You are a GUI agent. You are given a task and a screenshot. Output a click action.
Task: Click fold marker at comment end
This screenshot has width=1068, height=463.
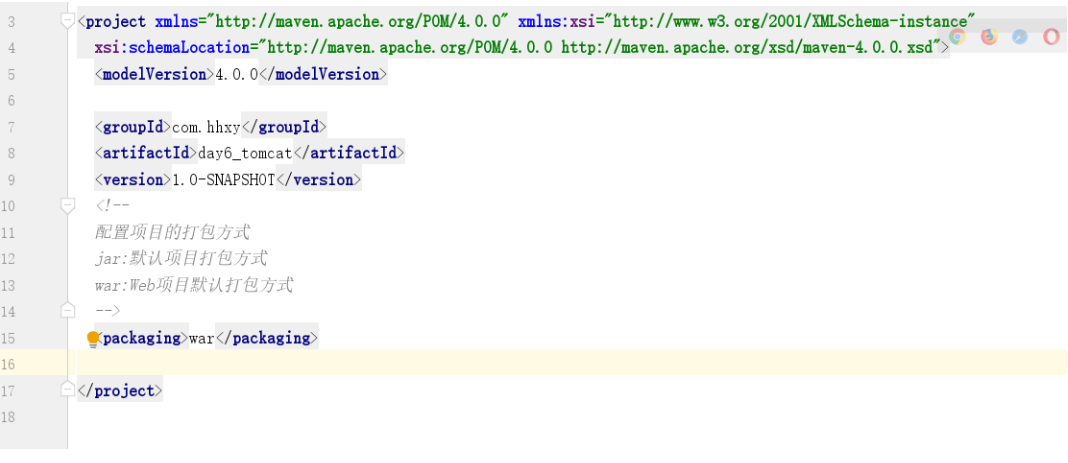tap(67, 310)
